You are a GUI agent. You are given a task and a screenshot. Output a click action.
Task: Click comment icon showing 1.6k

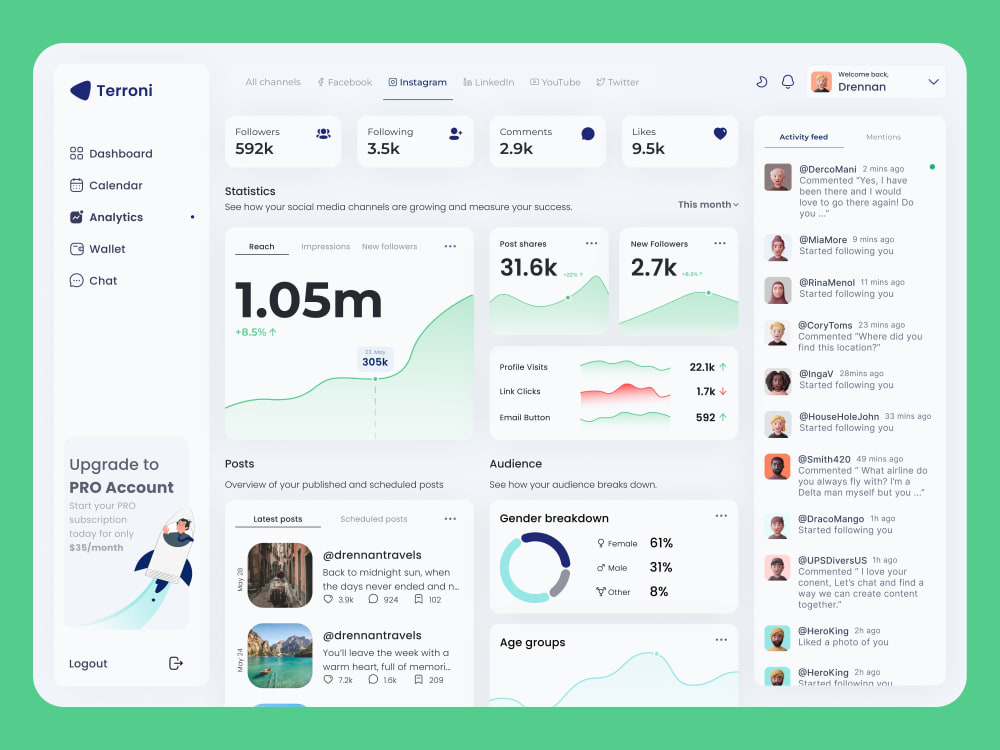(373, 679)
